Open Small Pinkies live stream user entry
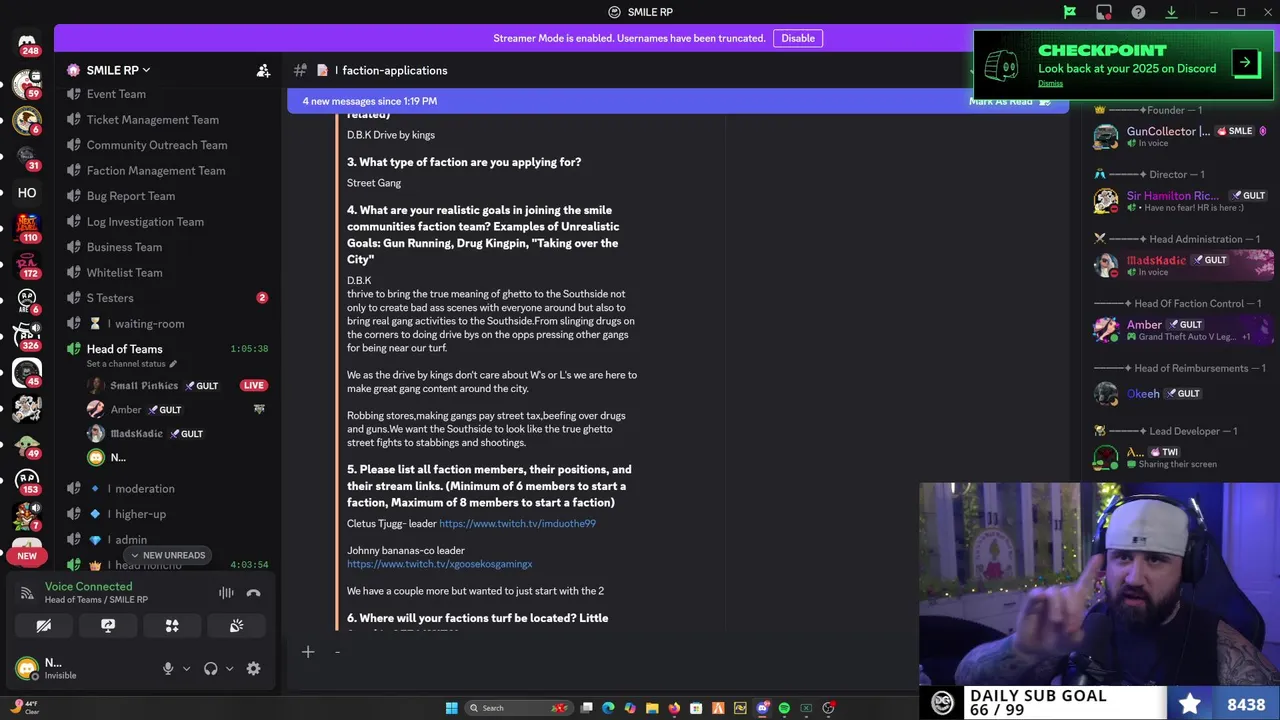 pyautogui.click(x=178, y=385)
